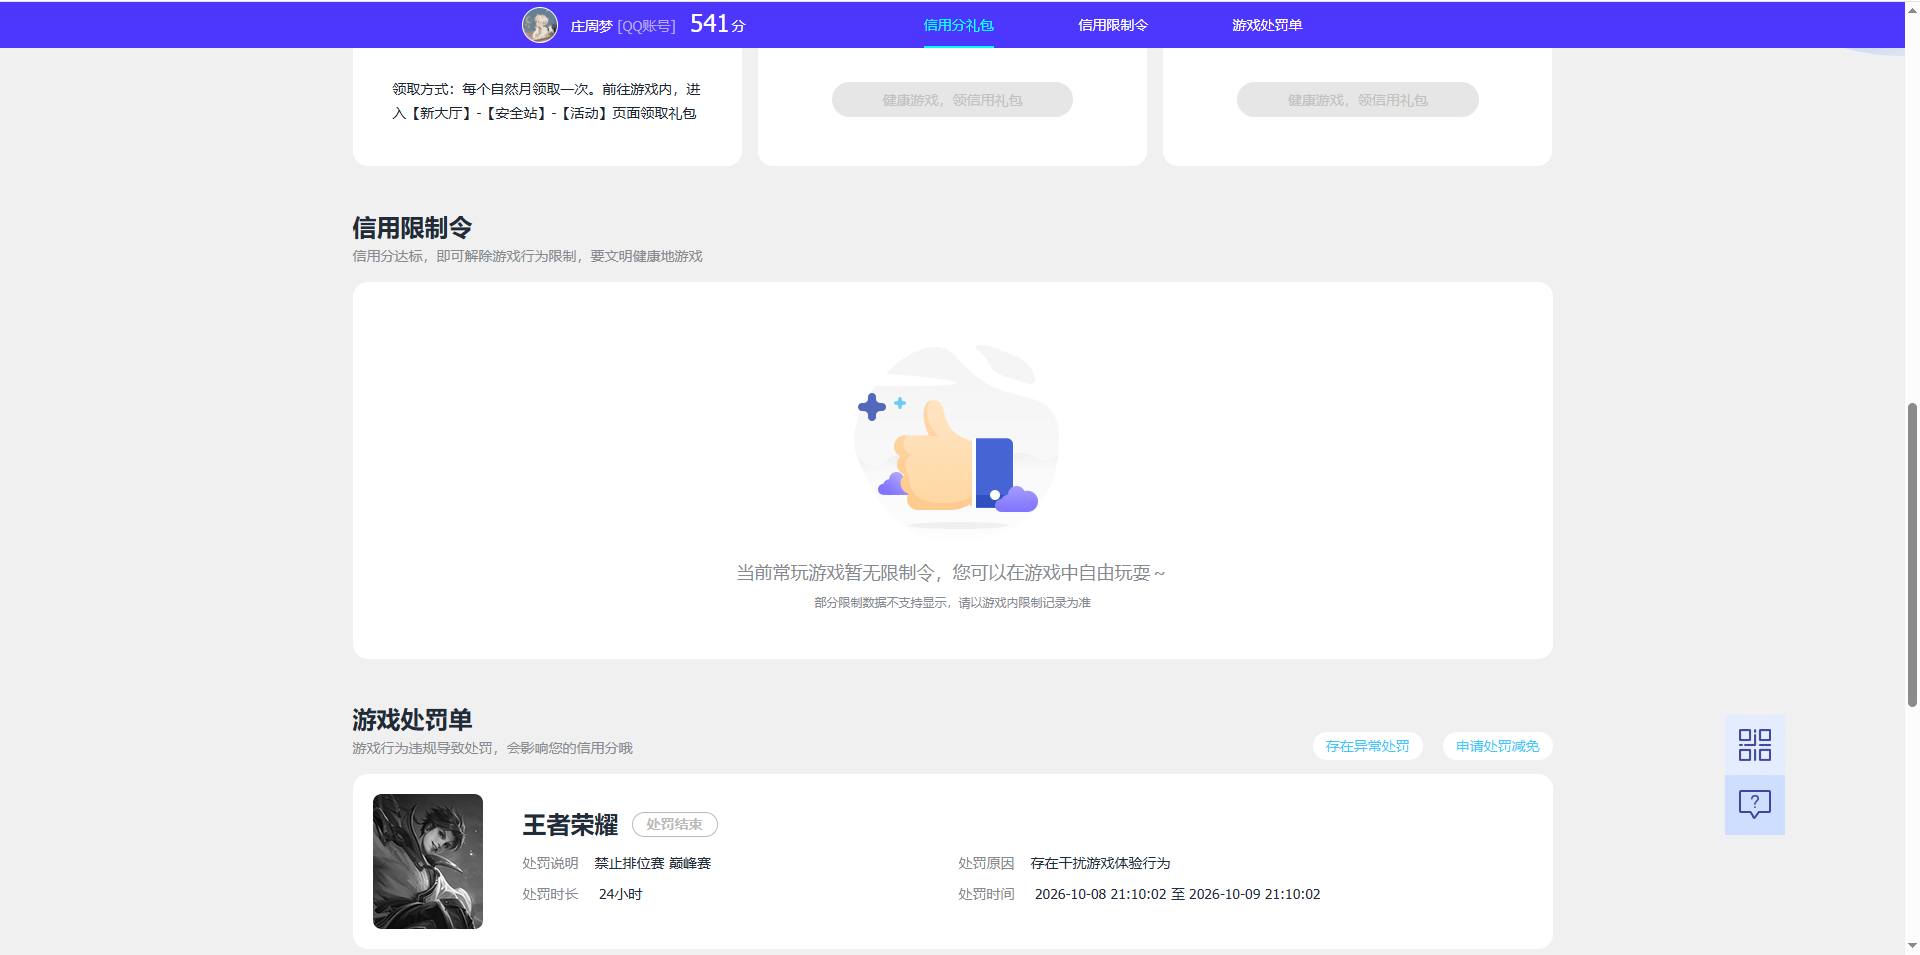Open the help question chat icon
Screen dimensions: 1920x955
(x=1754, y=804)
